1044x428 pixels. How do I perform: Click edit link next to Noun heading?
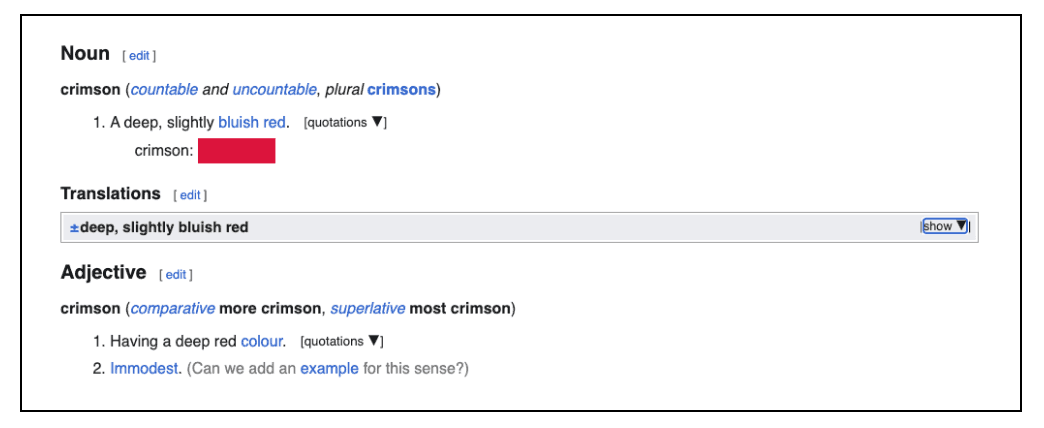click(x=139, y=56)
